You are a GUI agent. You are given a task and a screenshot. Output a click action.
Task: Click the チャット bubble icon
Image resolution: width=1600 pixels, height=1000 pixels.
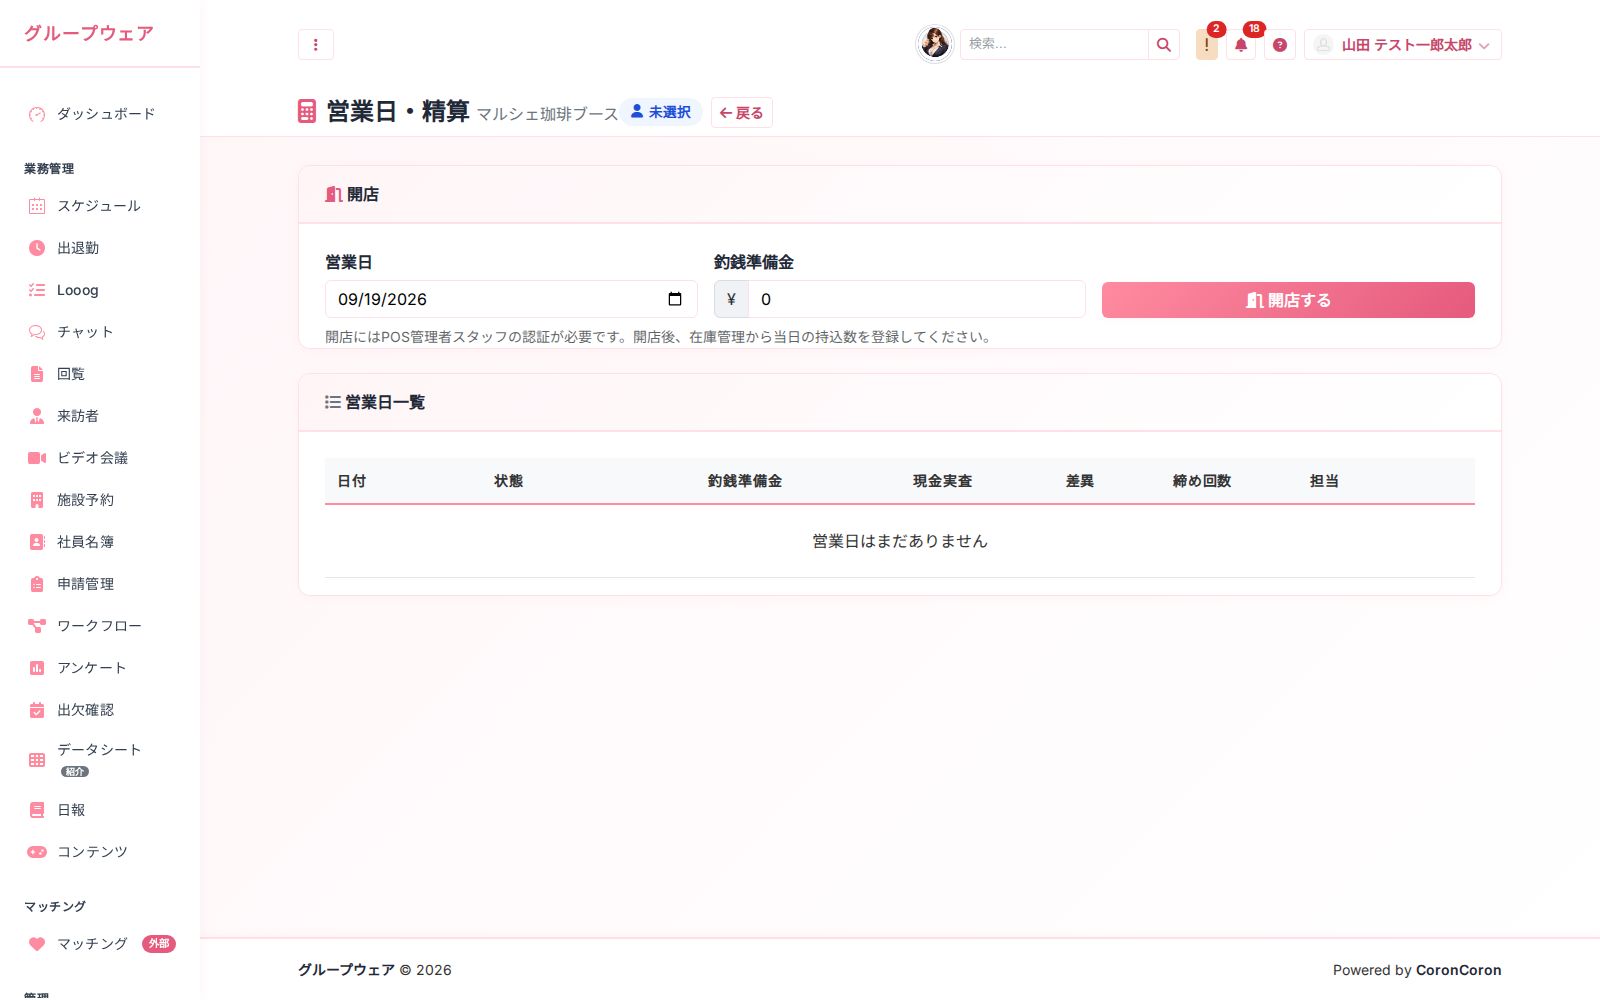click(x=37, y=332)
